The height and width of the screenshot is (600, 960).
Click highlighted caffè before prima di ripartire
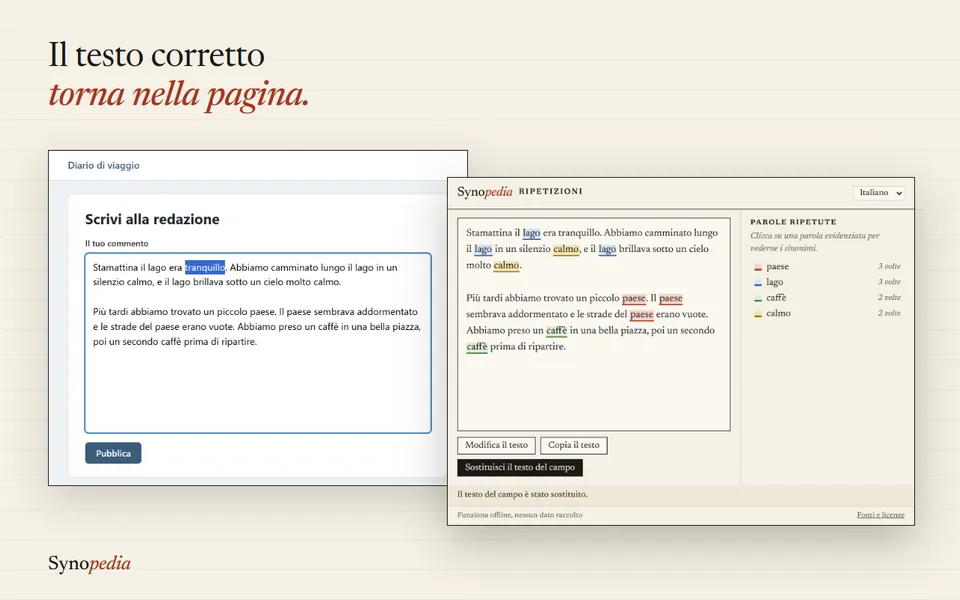point(477,347)
